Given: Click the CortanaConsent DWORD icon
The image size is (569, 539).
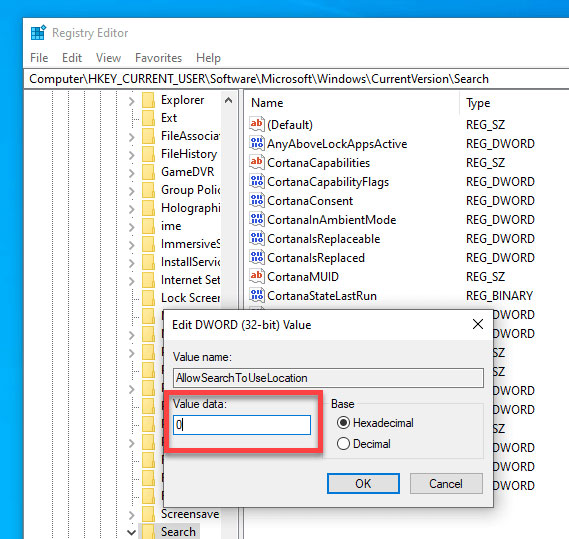Looking at the screenshot, I should point(257,200).
